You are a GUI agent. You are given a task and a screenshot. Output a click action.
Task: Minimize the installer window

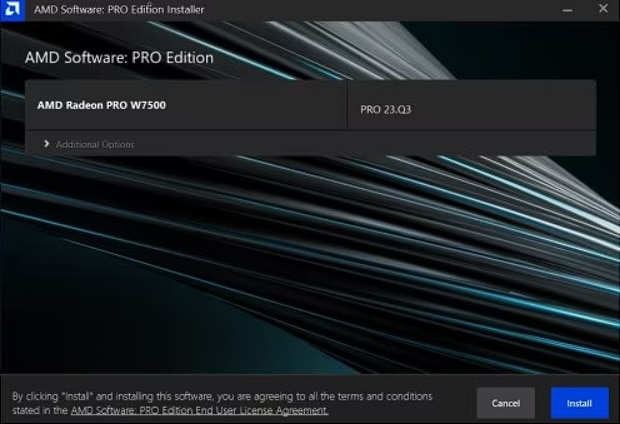[568, 10]
